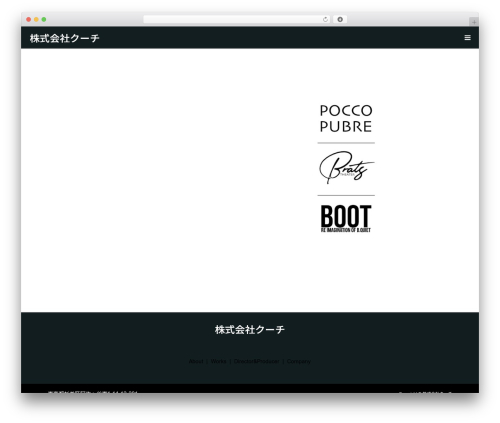The image size is (500, 423).
Task: Click the 株式会社クーチ footer title
Action: pyautogui.click(x=250, y=330)
